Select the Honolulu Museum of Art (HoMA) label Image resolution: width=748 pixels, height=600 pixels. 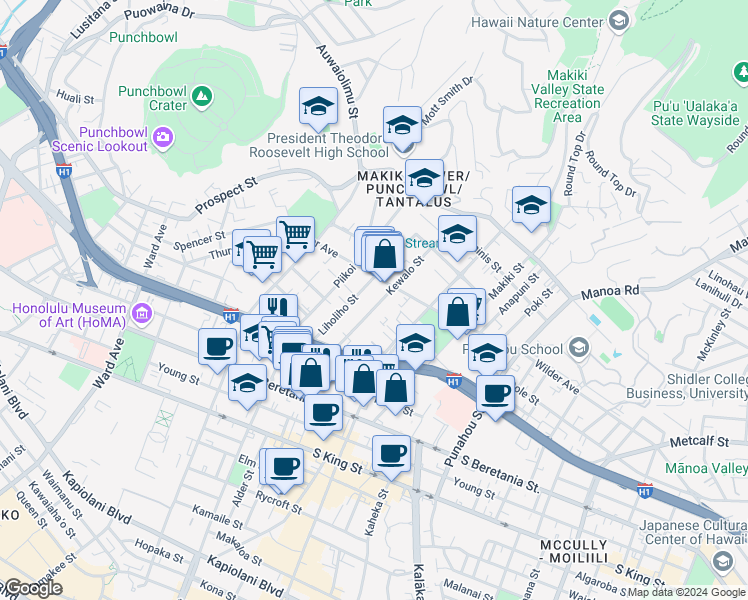[x=69, y=315]
